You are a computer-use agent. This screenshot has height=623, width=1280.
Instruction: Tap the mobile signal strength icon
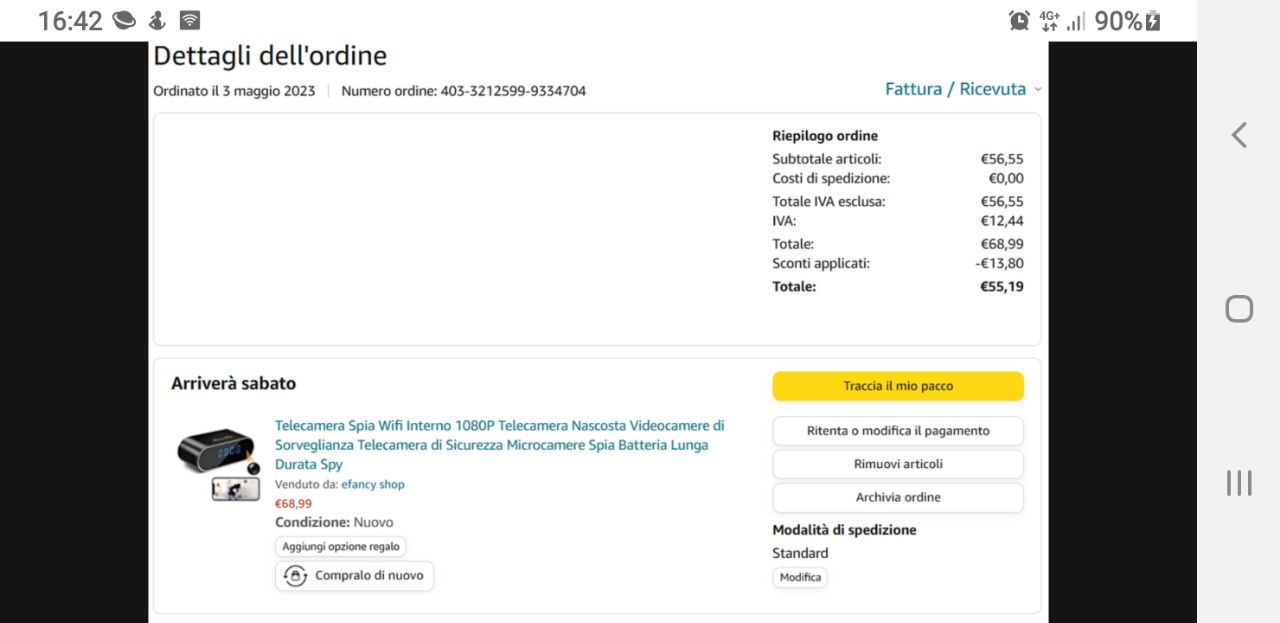(x=1076, y=21)
